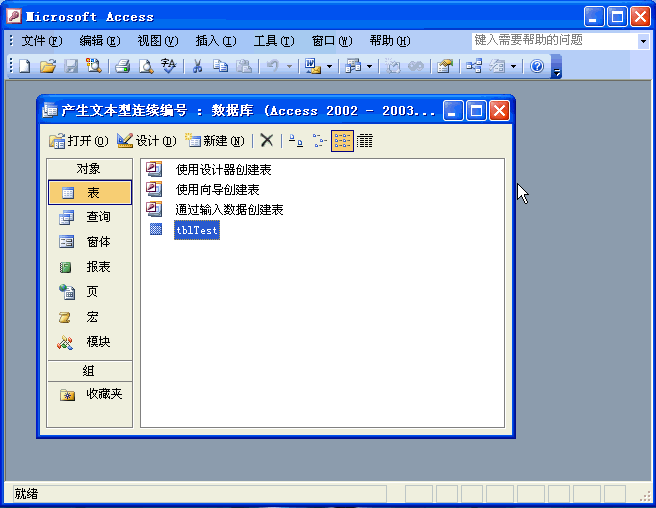Click the Microsoft Script Editor icon

click(416, 66)
